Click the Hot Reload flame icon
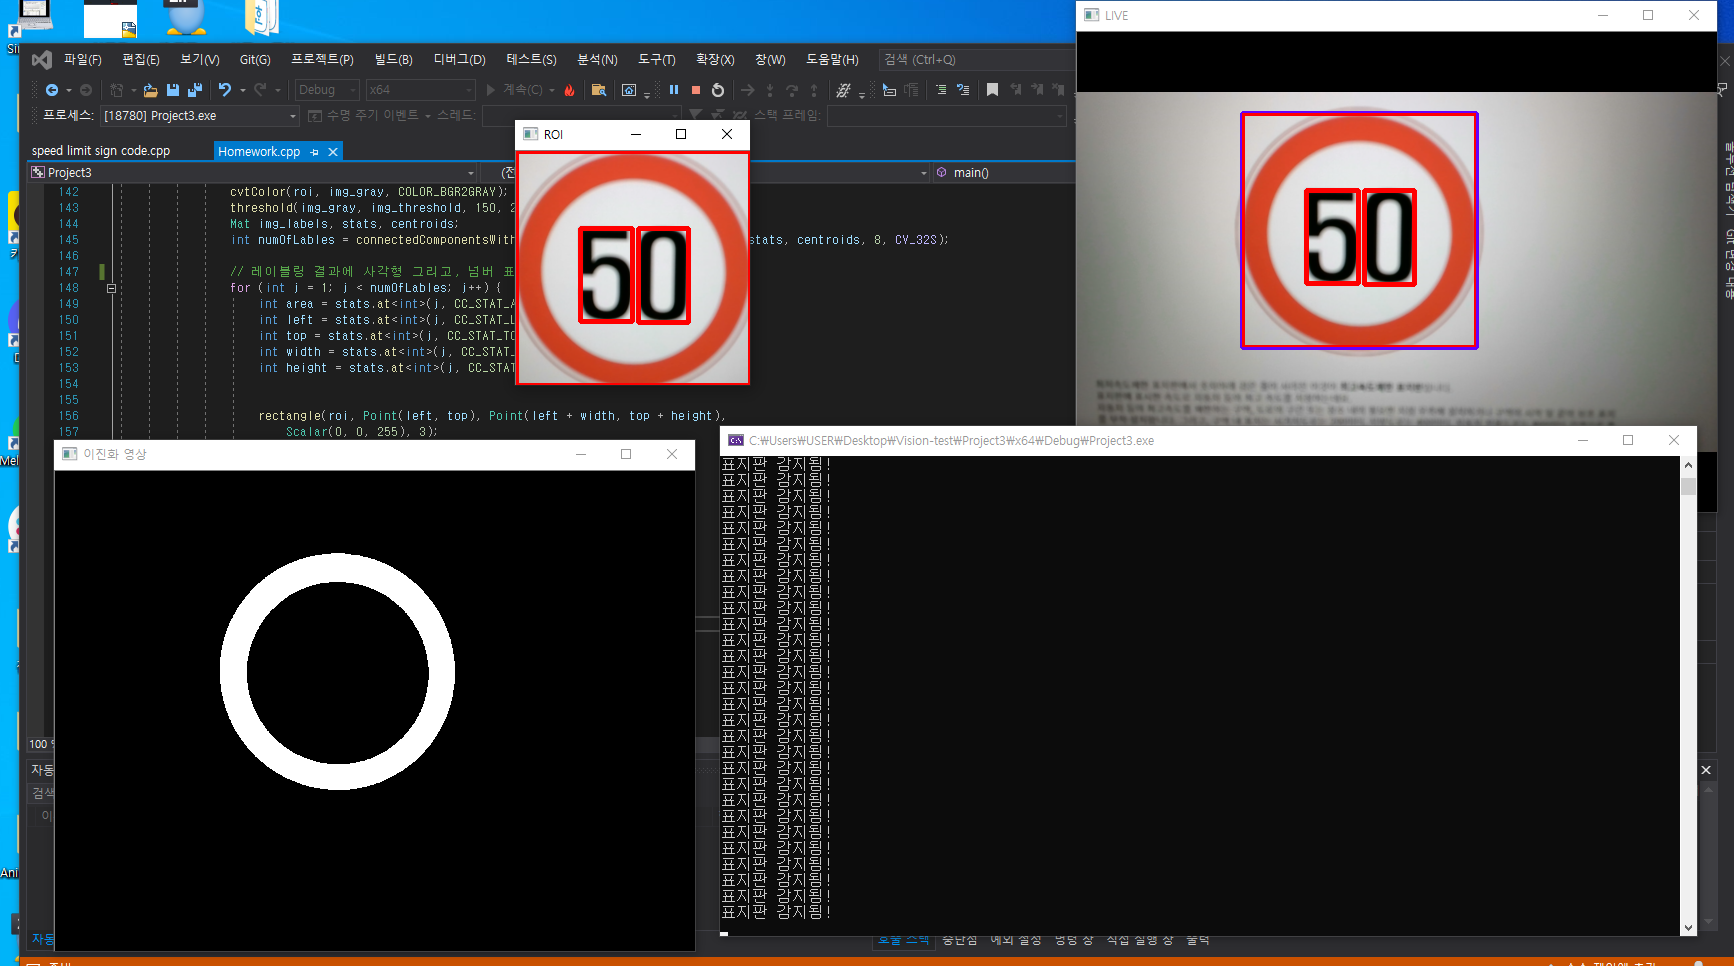1734x966 pixels. click(x=570, y=90)
